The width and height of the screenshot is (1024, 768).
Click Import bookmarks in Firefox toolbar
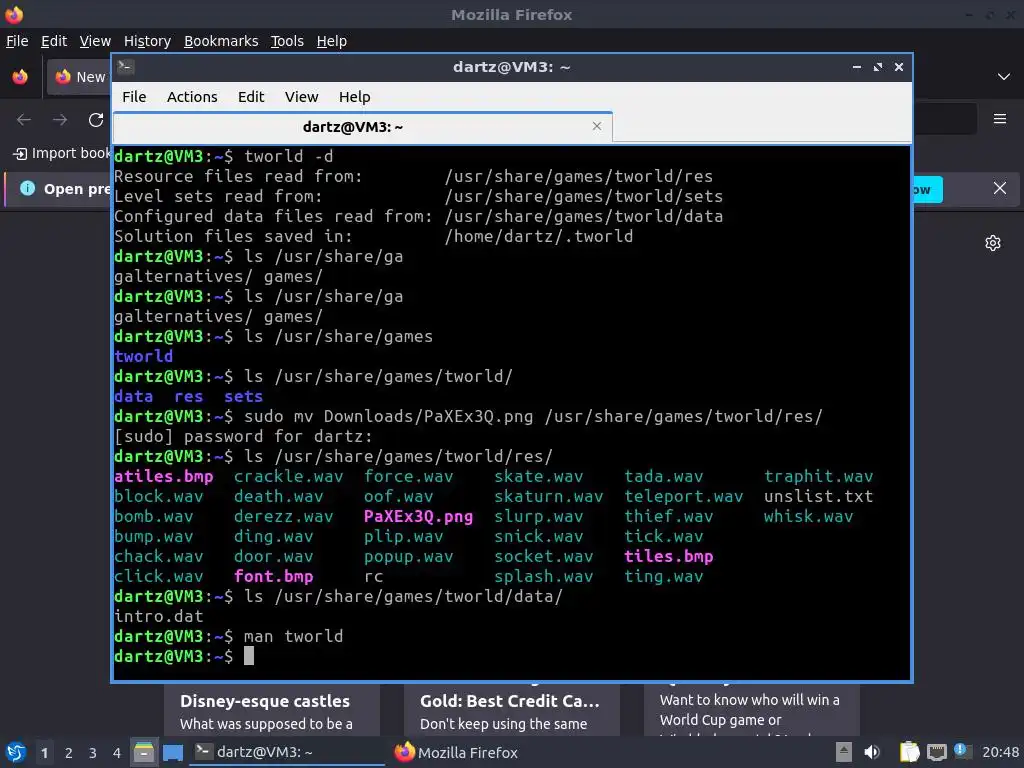[62, 153]
